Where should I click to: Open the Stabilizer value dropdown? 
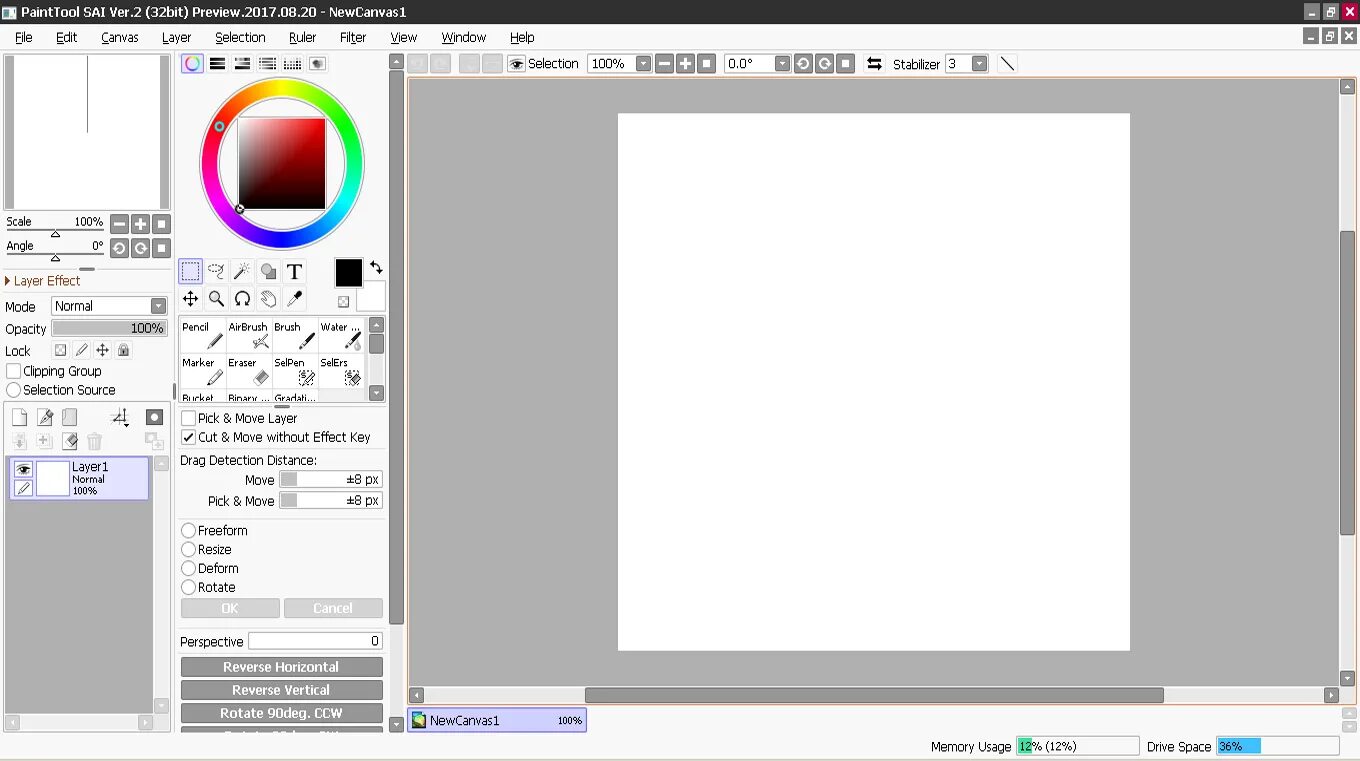coord(979,64)
